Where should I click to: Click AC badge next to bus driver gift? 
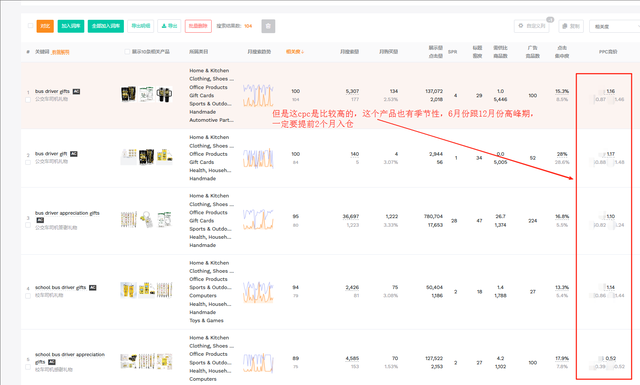73,154
